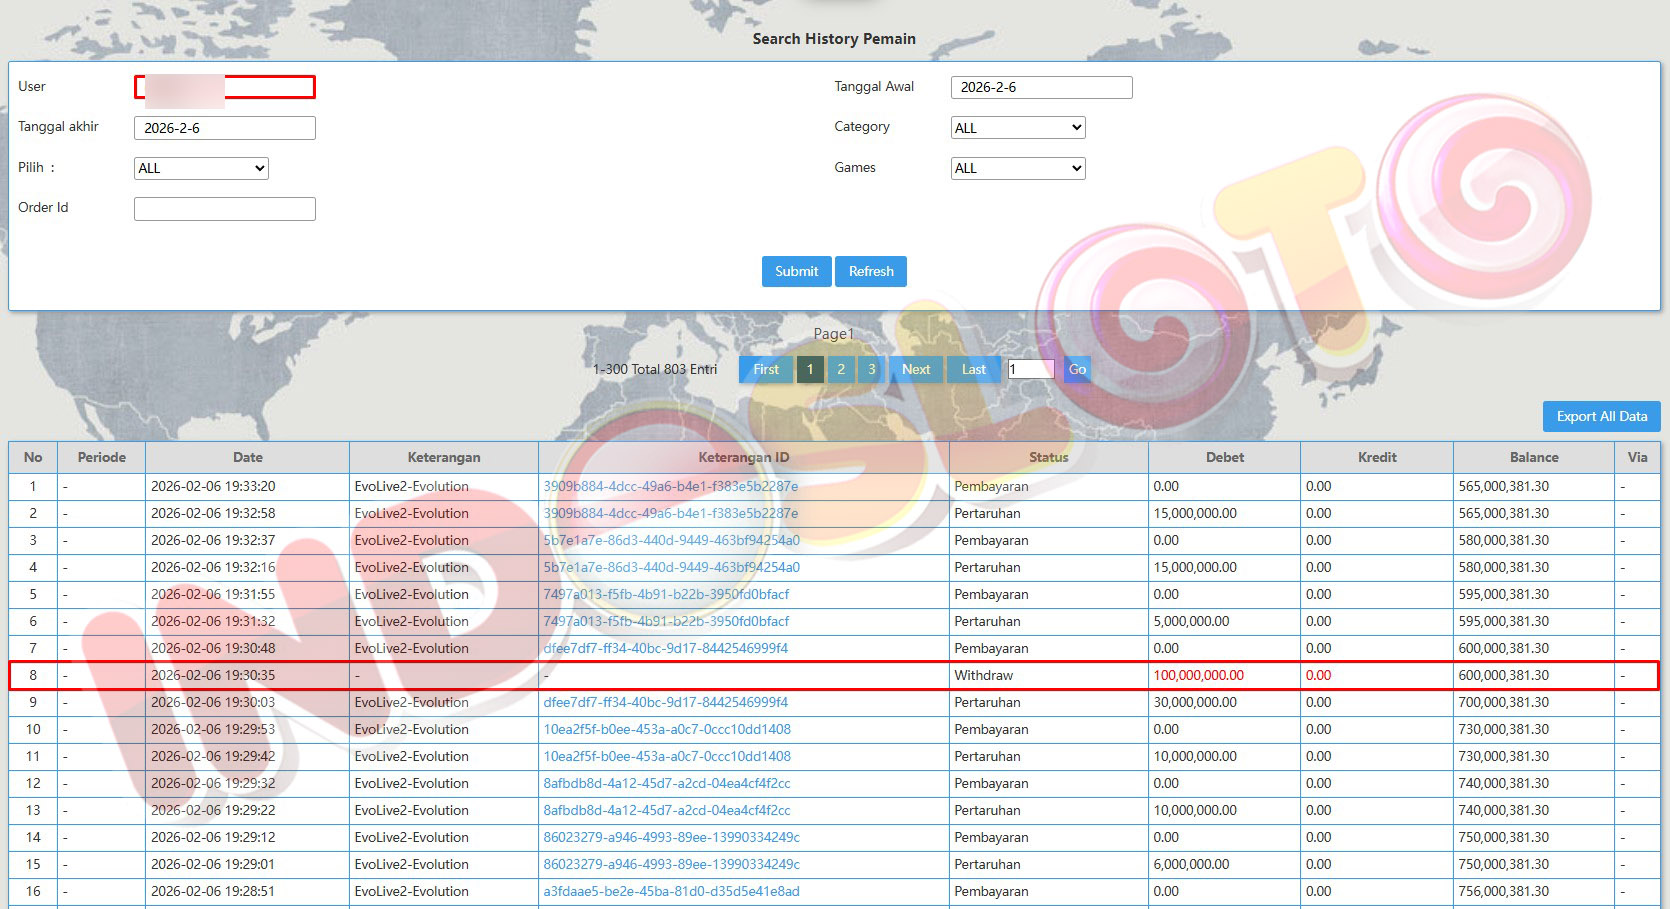Click the page number input field
Viewport: 1670px width, 909px height.
tap(1030, 370)
